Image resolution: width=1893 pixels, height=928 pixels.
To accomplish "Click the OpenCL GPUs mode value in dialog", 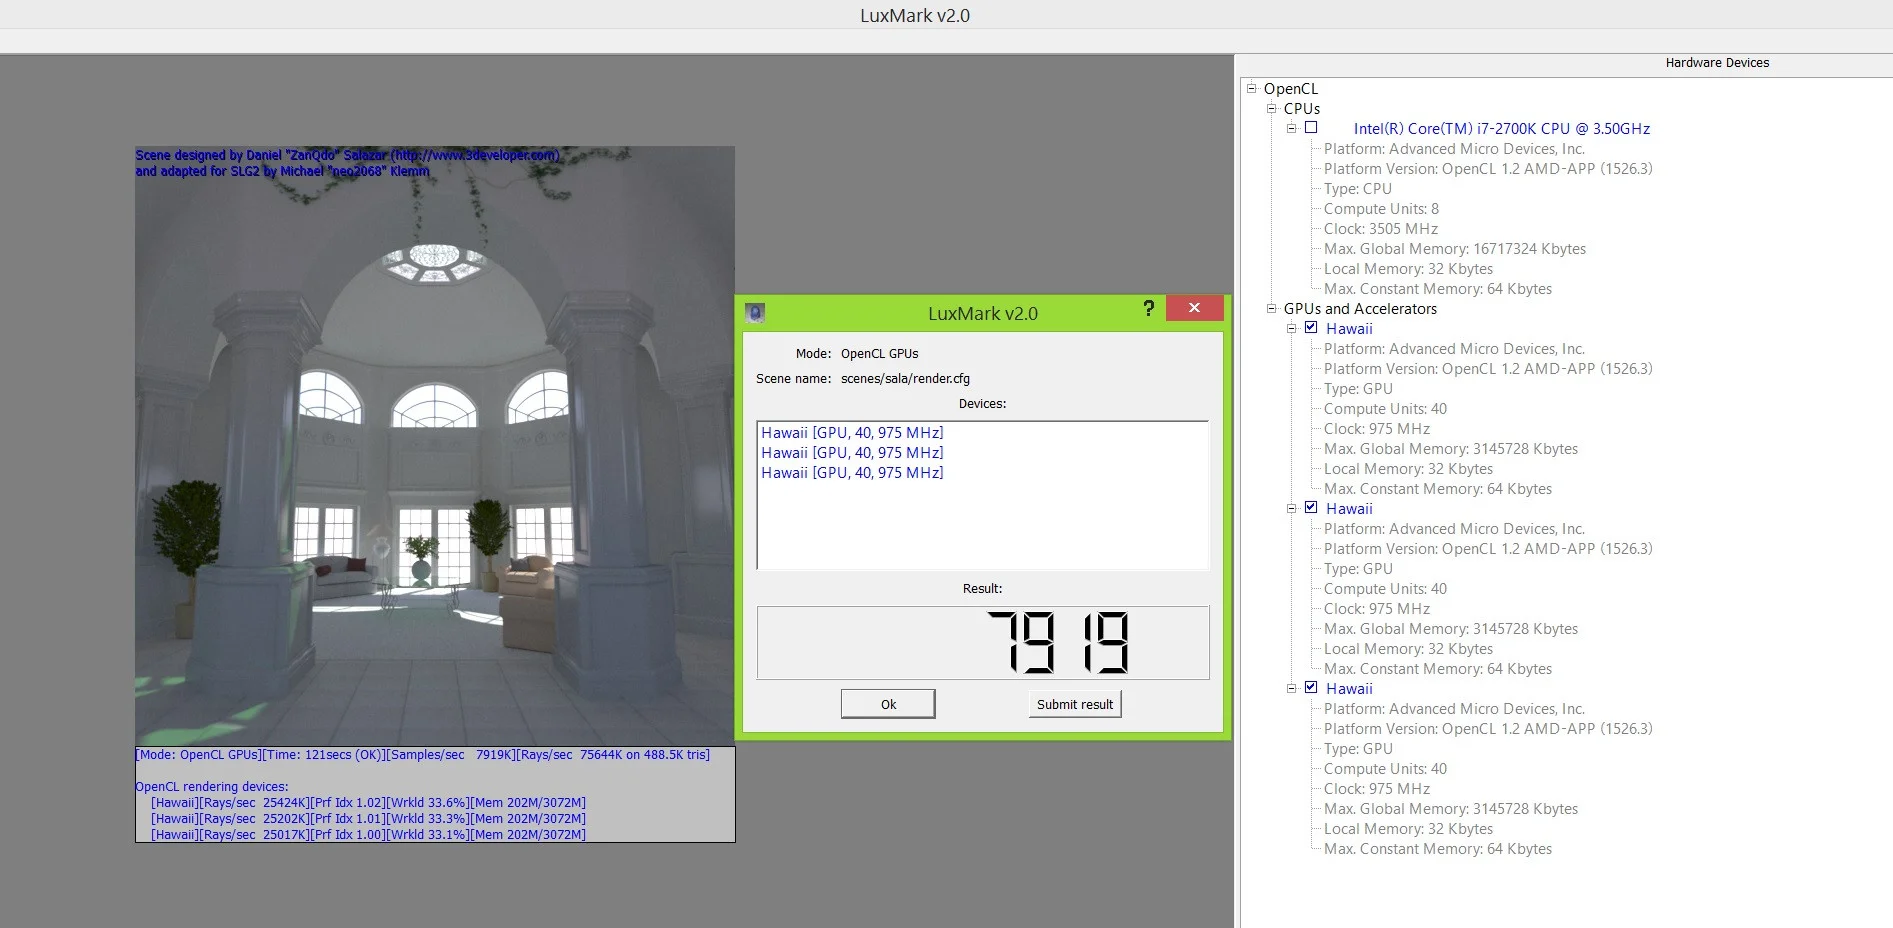I will (879, 354).
